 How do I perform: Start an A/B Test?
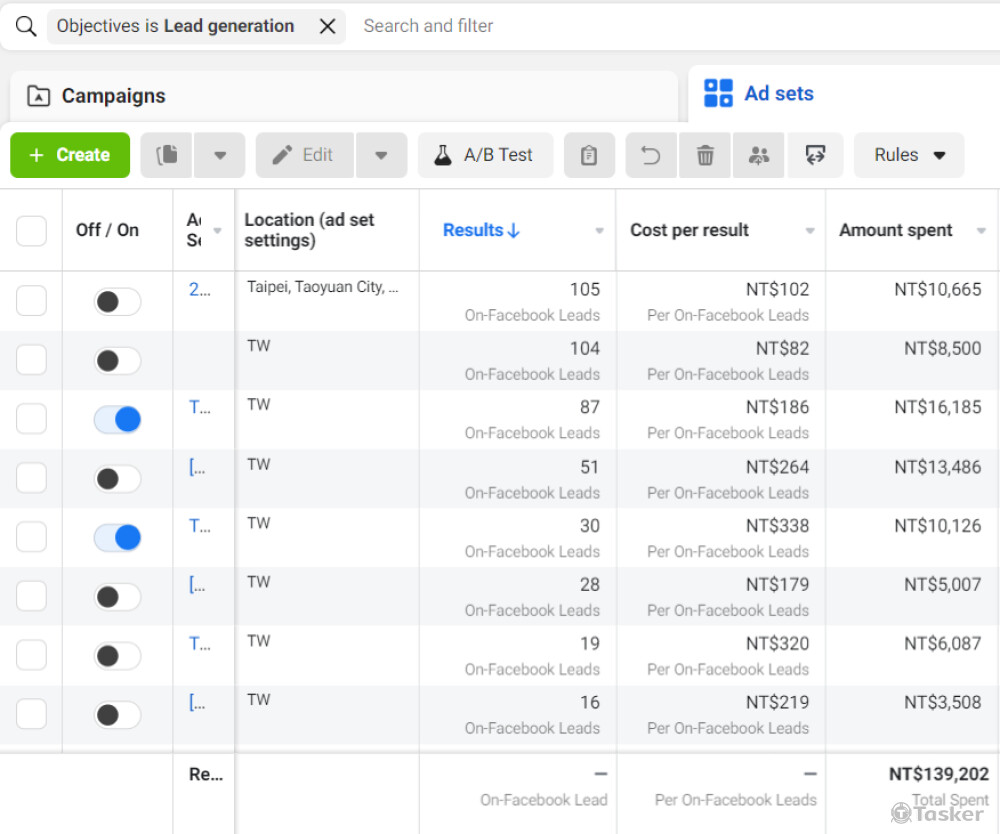click(485, 155)
